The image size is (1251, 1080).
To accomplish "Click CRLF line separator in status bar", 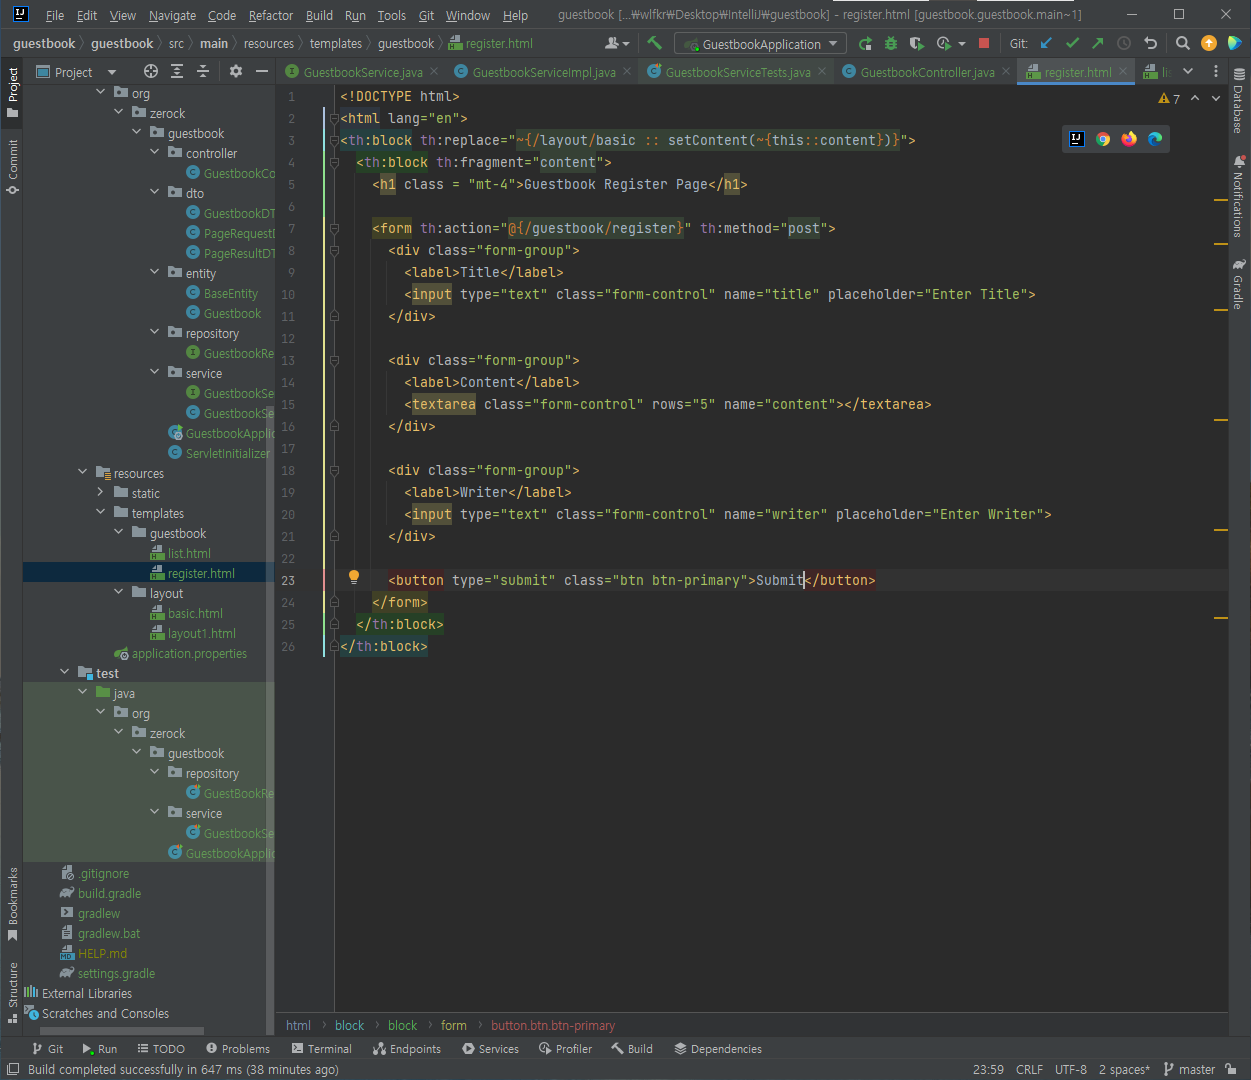I will point(1029,1069).
